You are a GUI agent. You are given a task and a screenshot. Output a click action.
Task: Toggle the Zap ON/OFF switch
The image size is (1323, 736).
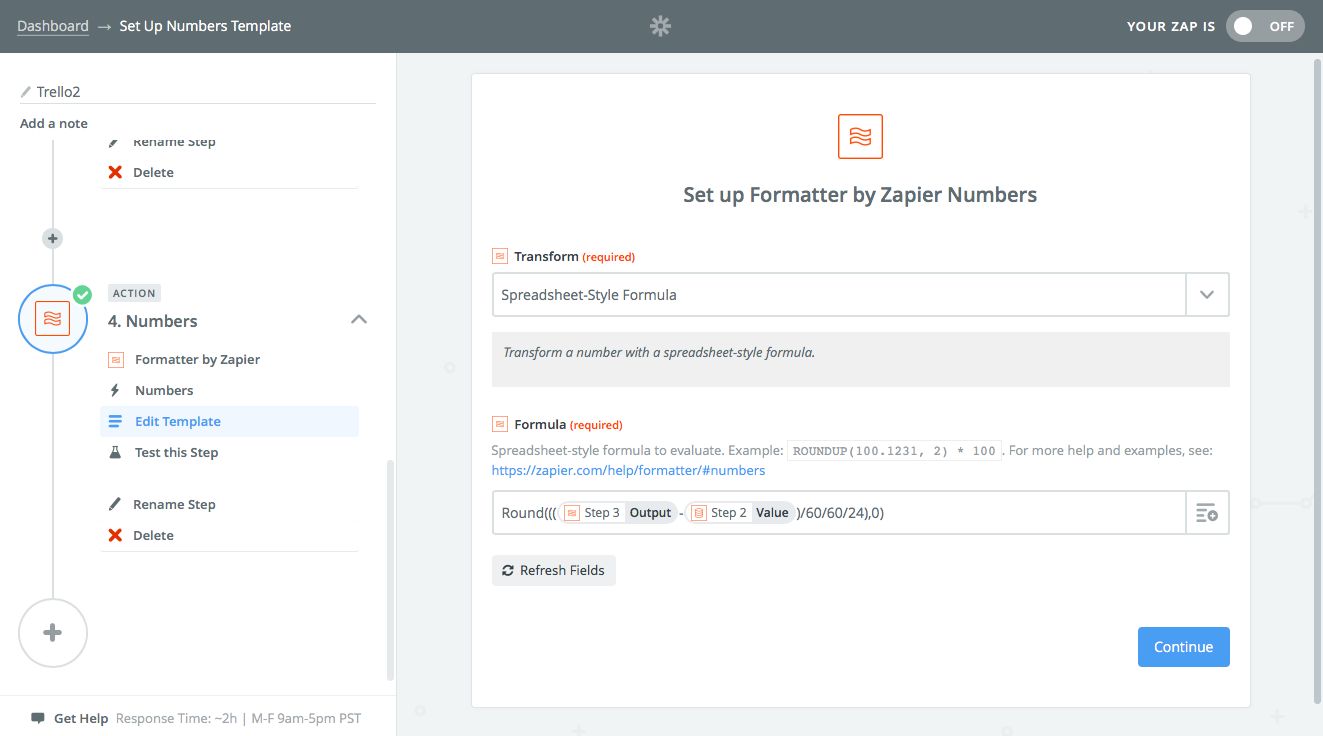[x=1264, y=26]
